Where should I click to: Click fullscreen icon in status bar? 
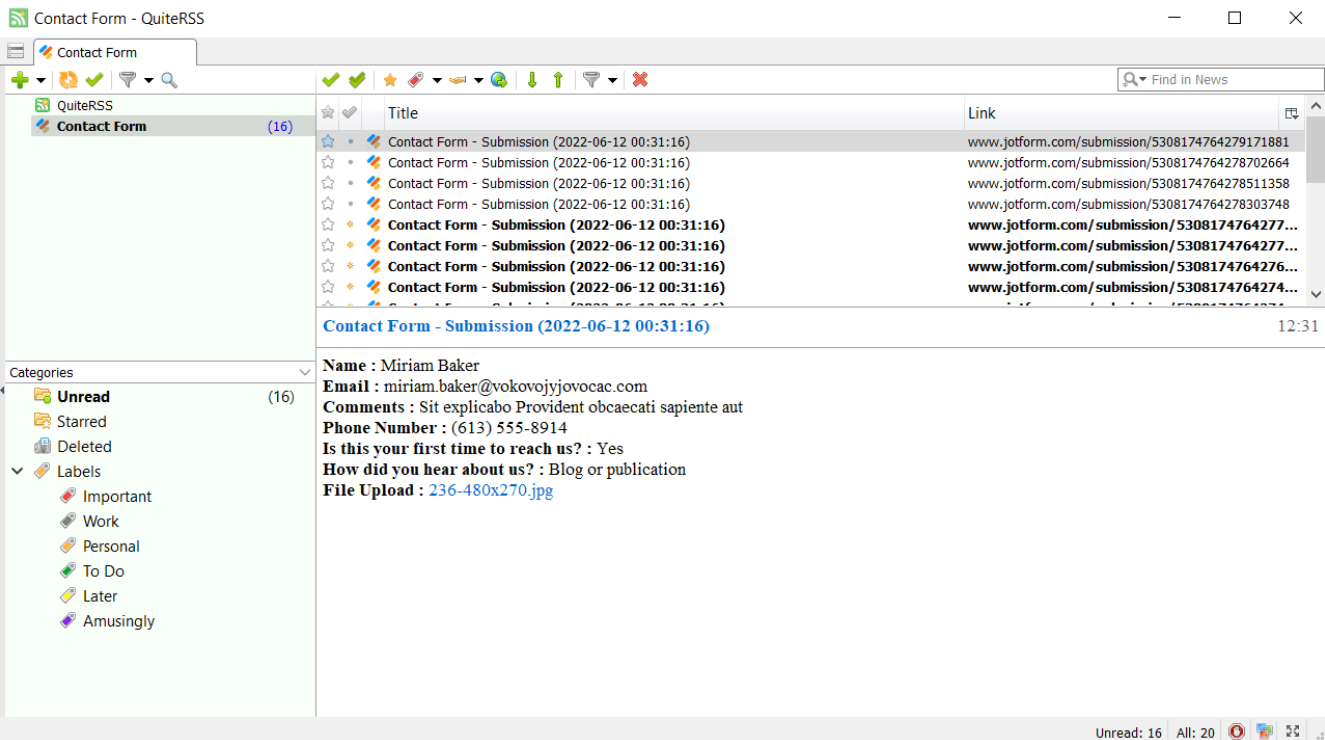[x=1293, y=732]
